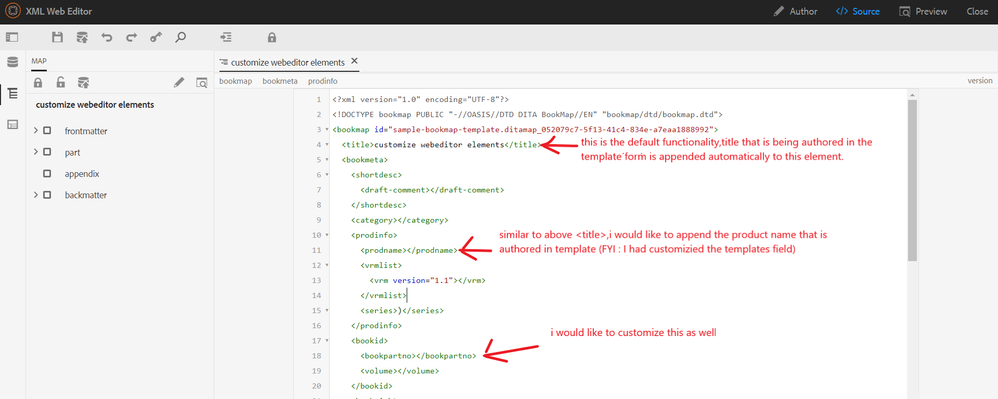Close the customize webeditor elements tab
This screenshot has height=399, width=998.
[355, 61]
